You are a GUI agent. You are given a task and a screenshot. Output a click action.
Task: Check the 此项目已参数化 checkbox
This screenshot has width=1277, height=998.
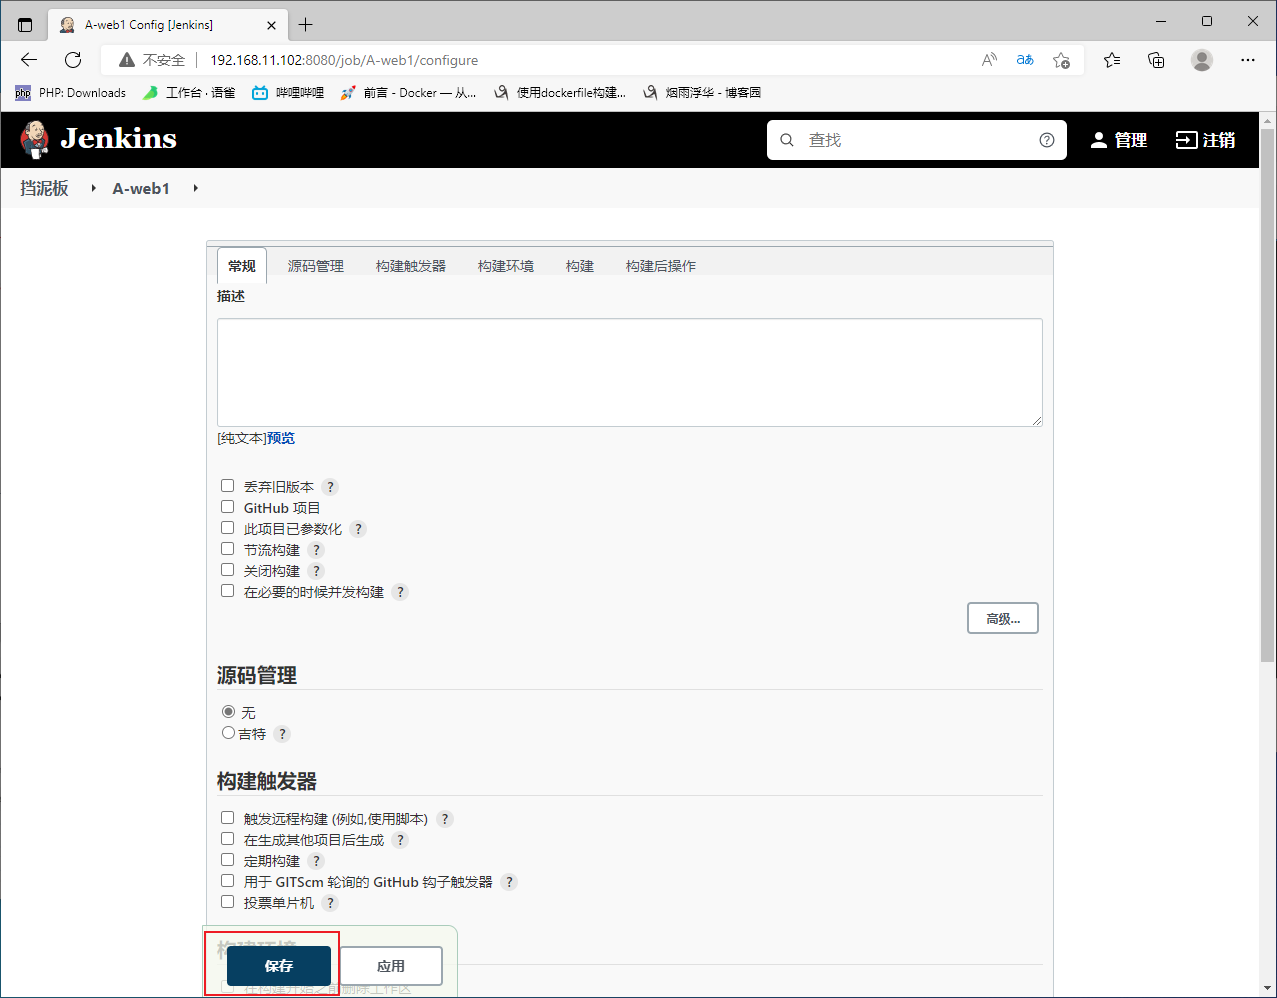(x=228, y=528)
